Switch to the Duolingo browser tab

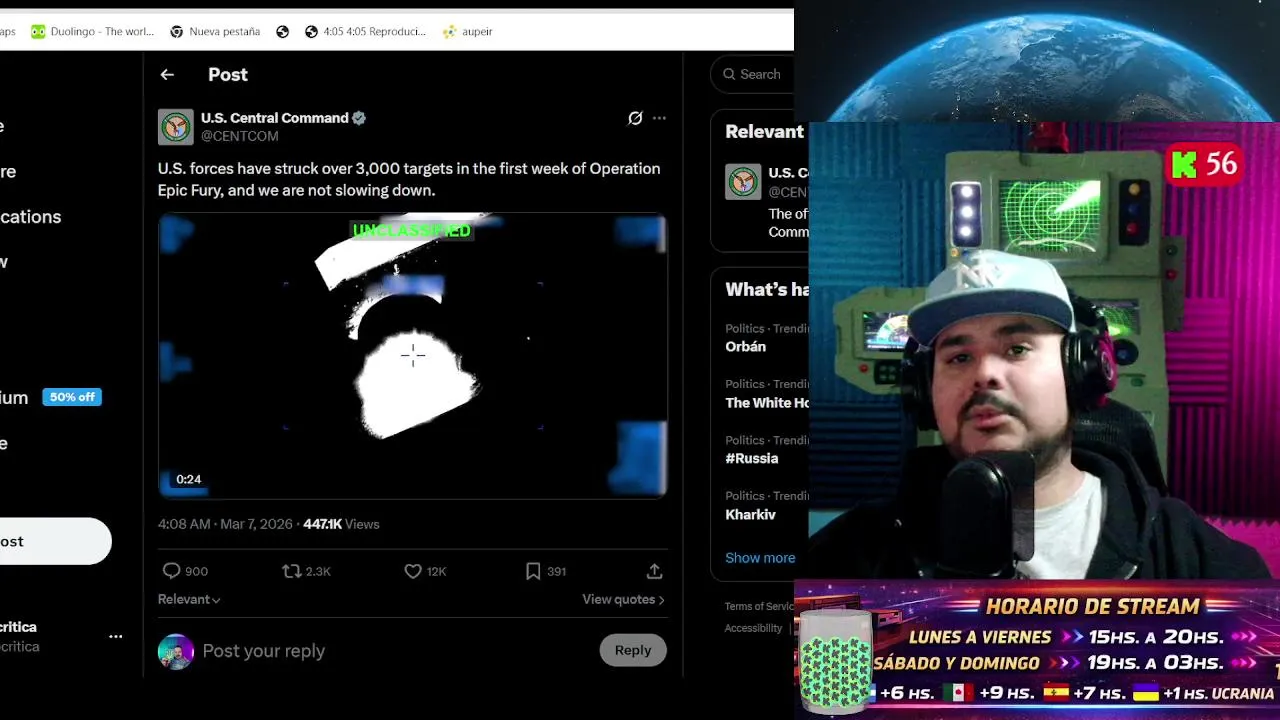point(92,31)
